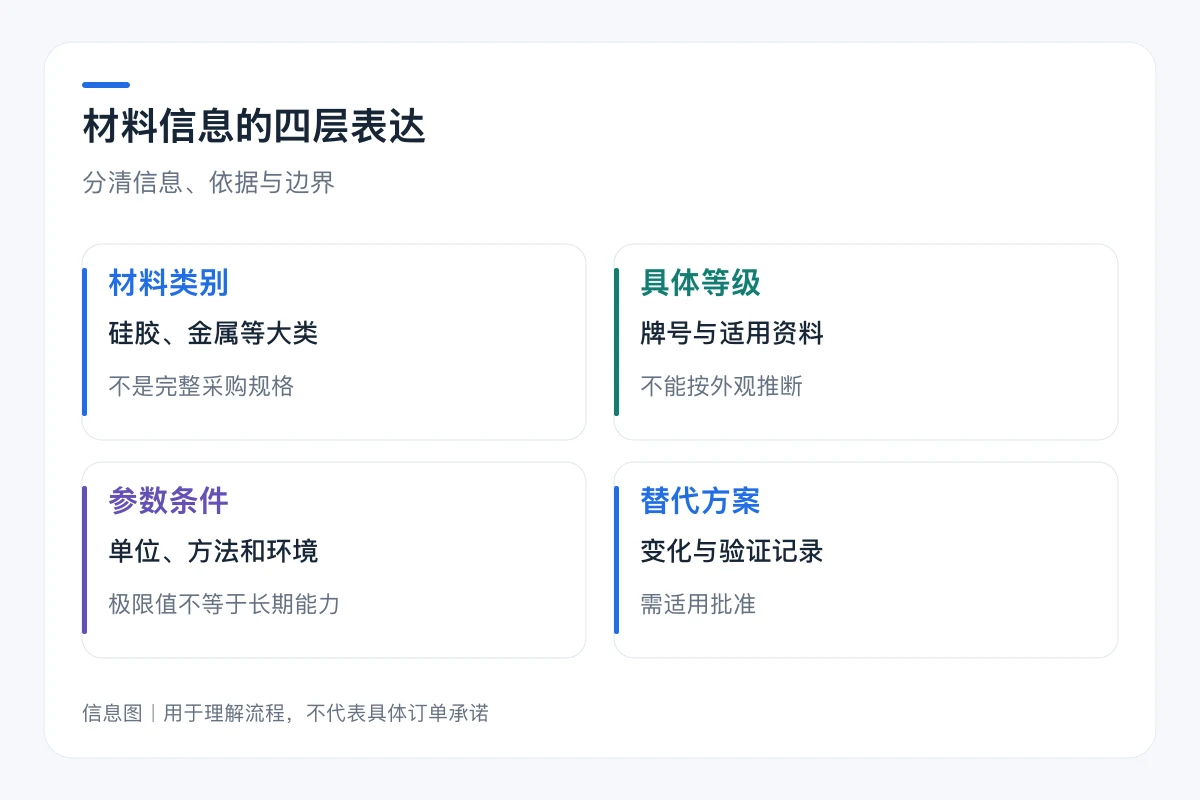Click the footer disclaimer starting with 信息图

pos(285,713)
